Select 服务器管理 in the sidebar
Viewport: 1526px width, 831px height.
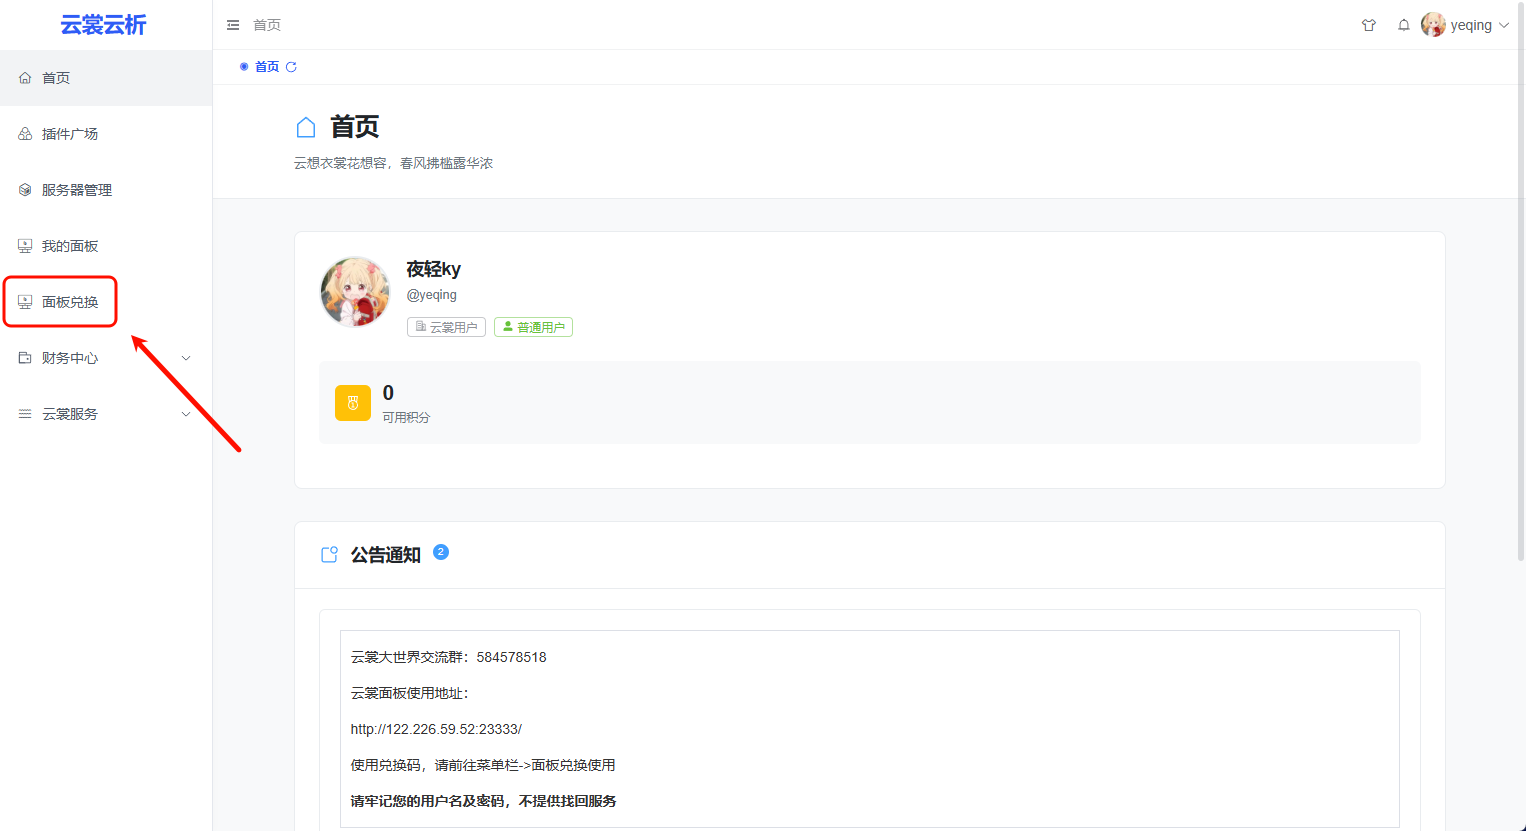click(x=76, y=190)
